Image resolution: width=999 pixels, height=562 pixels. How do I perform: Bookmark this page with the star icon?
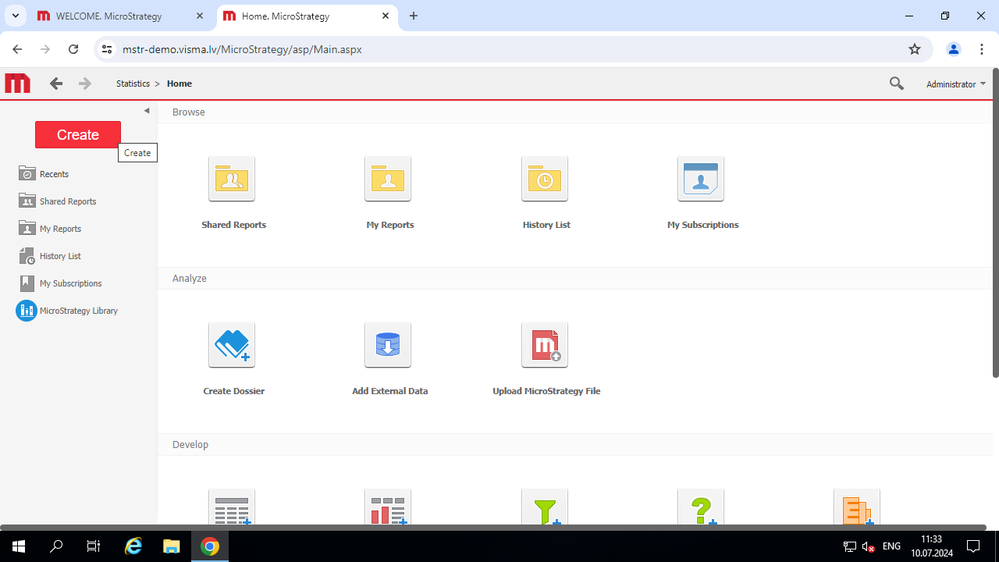click(915, 49)
